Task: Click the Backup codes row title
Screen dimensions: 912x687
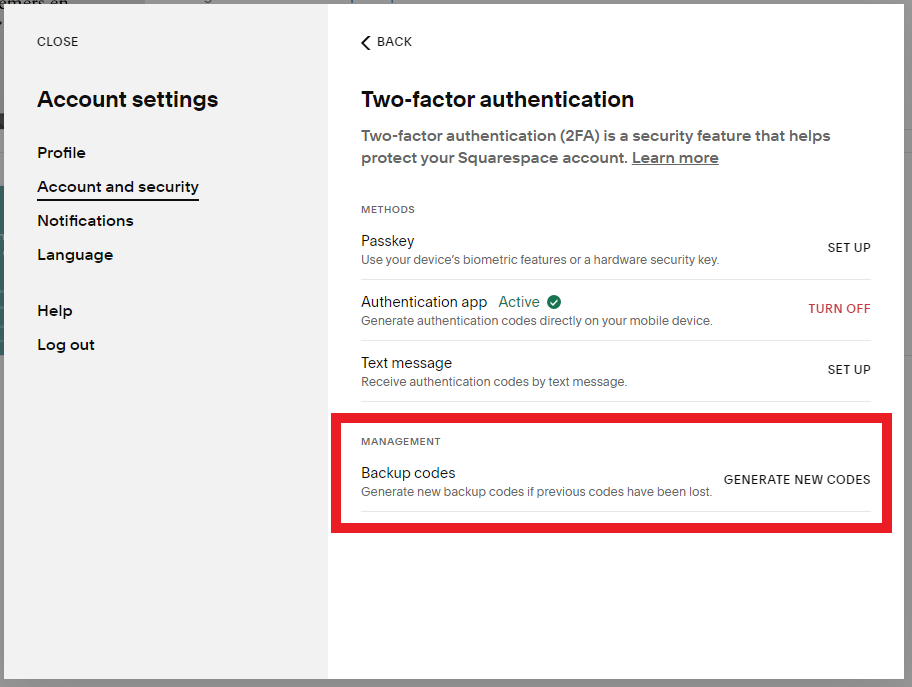Action: click(x=408, y=473)
